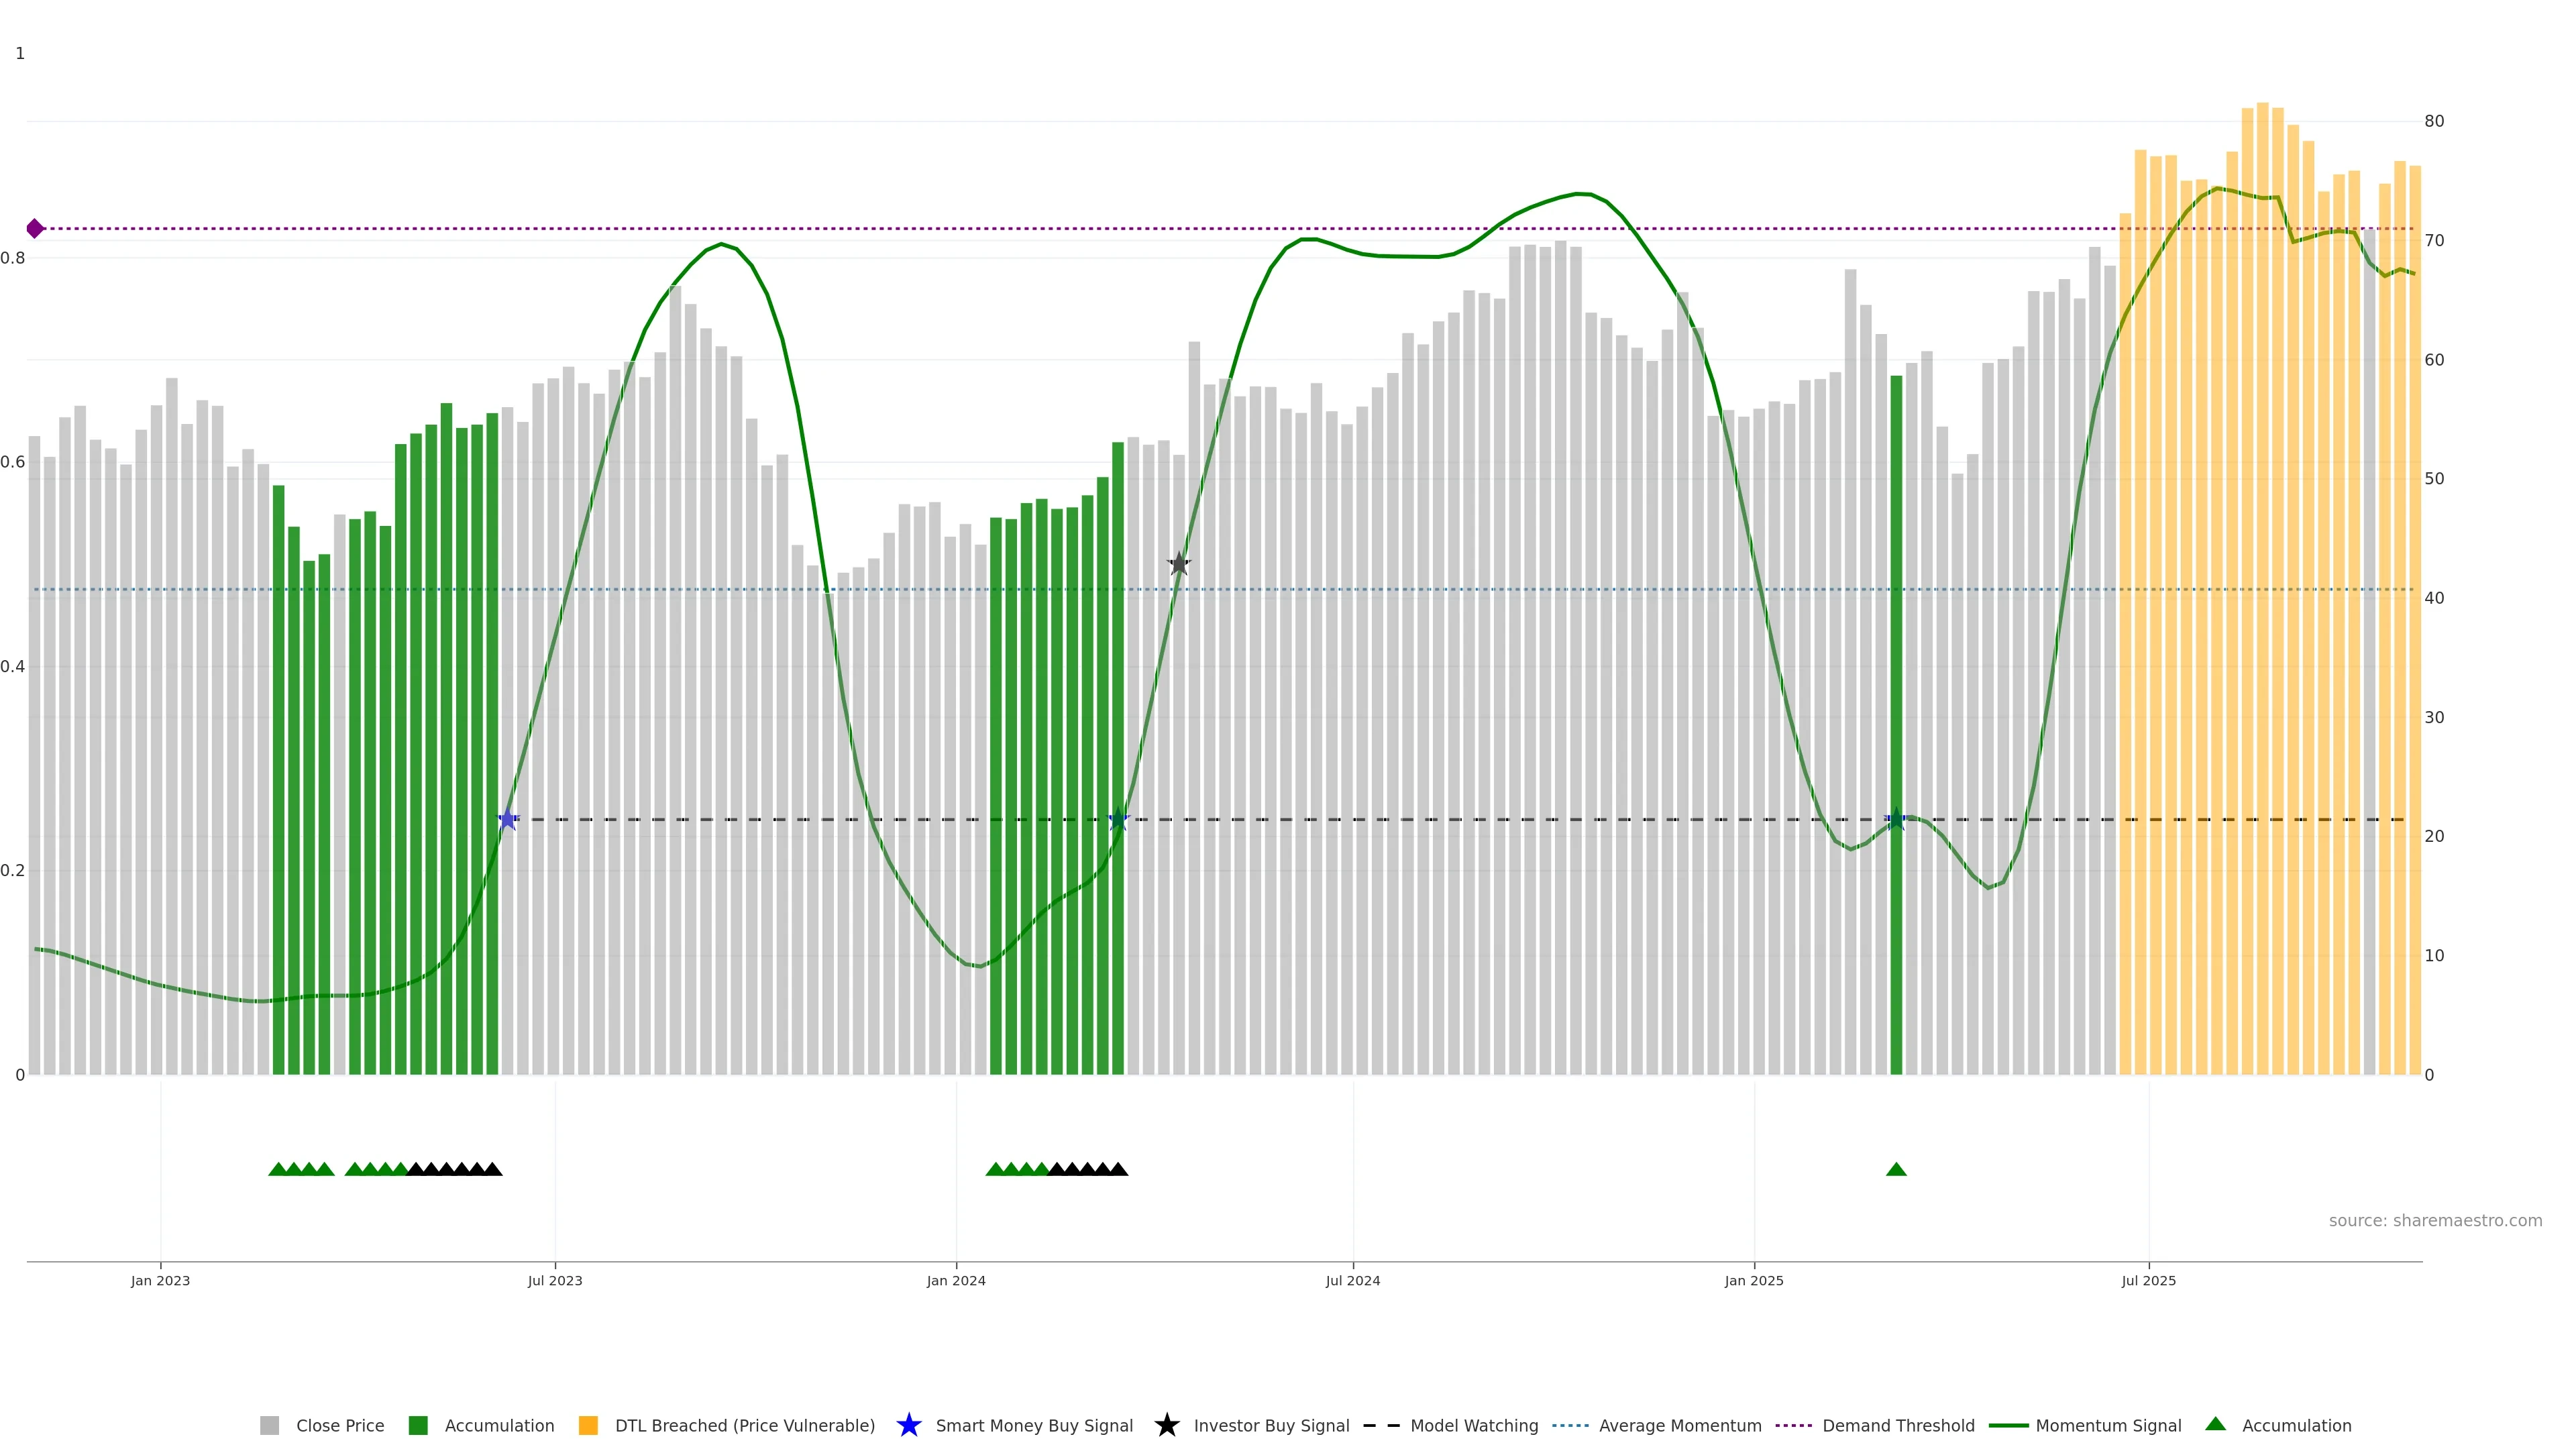2576x1449 pixels.
Task: Click the blue star marker near Jul 2023
Action: point(508,820)
